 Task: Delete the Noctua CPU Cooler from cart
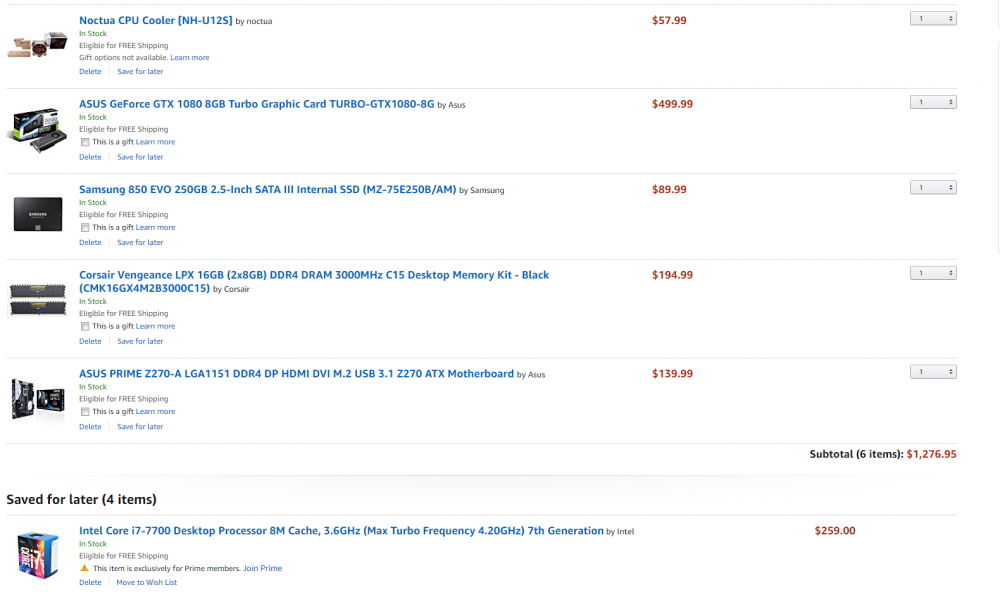click(x=90, y=72)
